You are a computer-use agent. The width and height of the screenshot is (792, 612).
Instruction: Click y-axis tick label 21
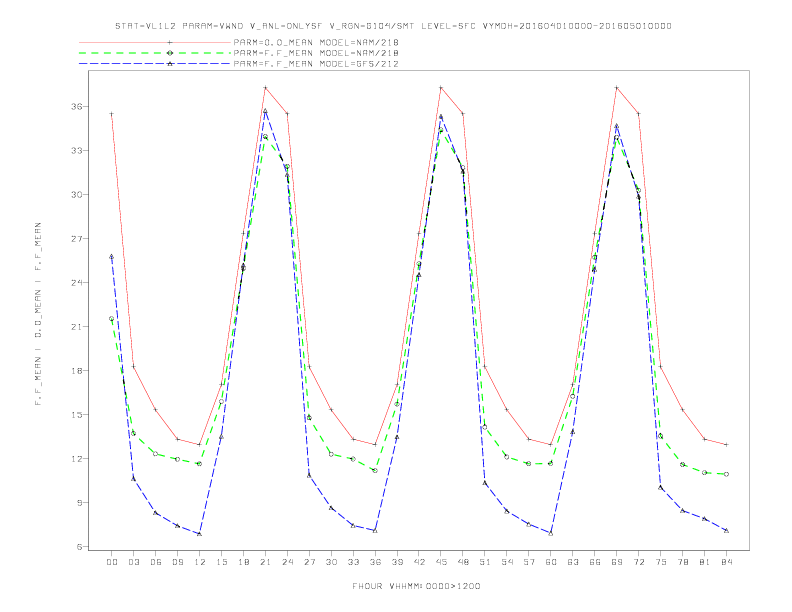[76, 327]
